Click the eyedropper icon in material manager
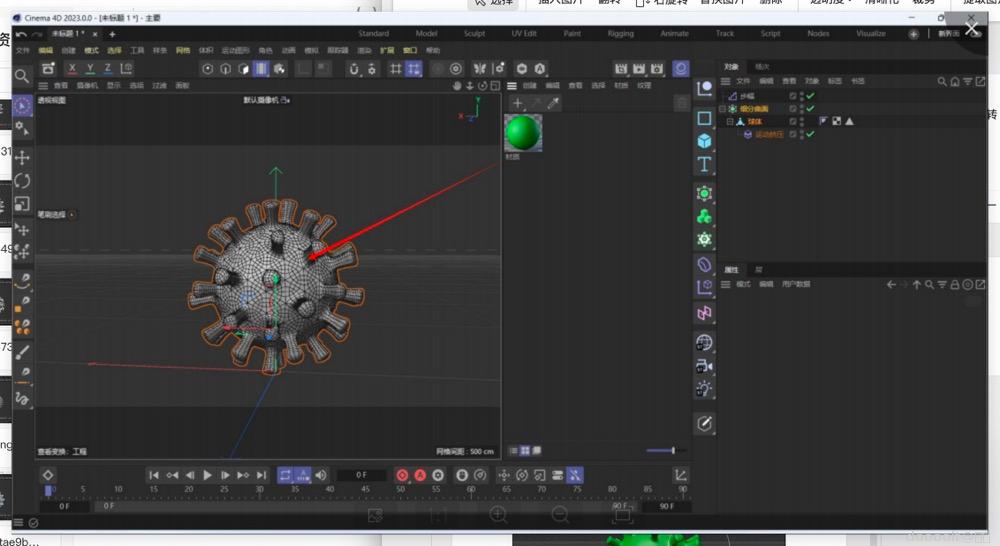Screen dimensions: 1000x546 [554, 103]
